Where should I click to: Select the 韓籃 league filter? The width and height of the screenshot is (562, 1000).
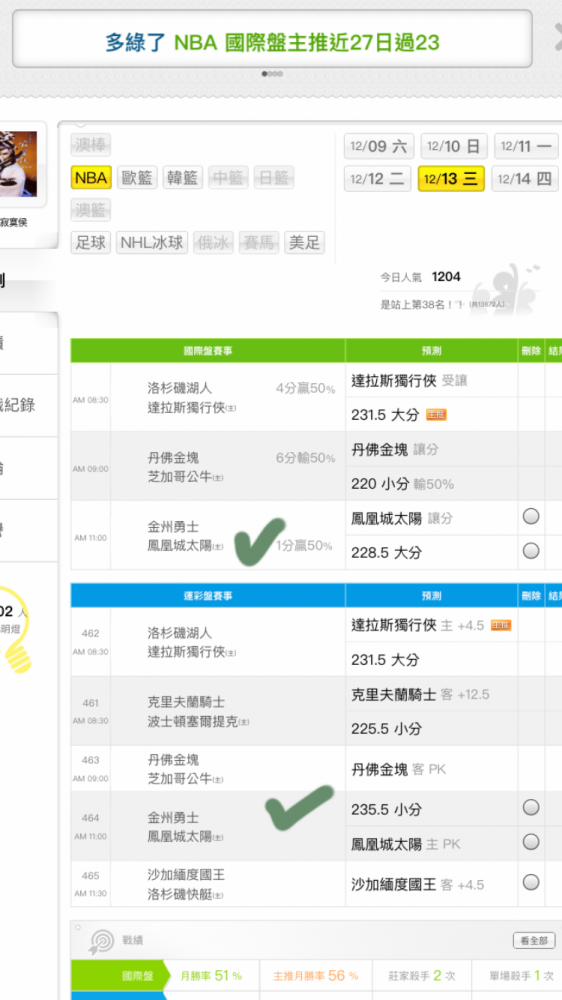tap(183, 177)
